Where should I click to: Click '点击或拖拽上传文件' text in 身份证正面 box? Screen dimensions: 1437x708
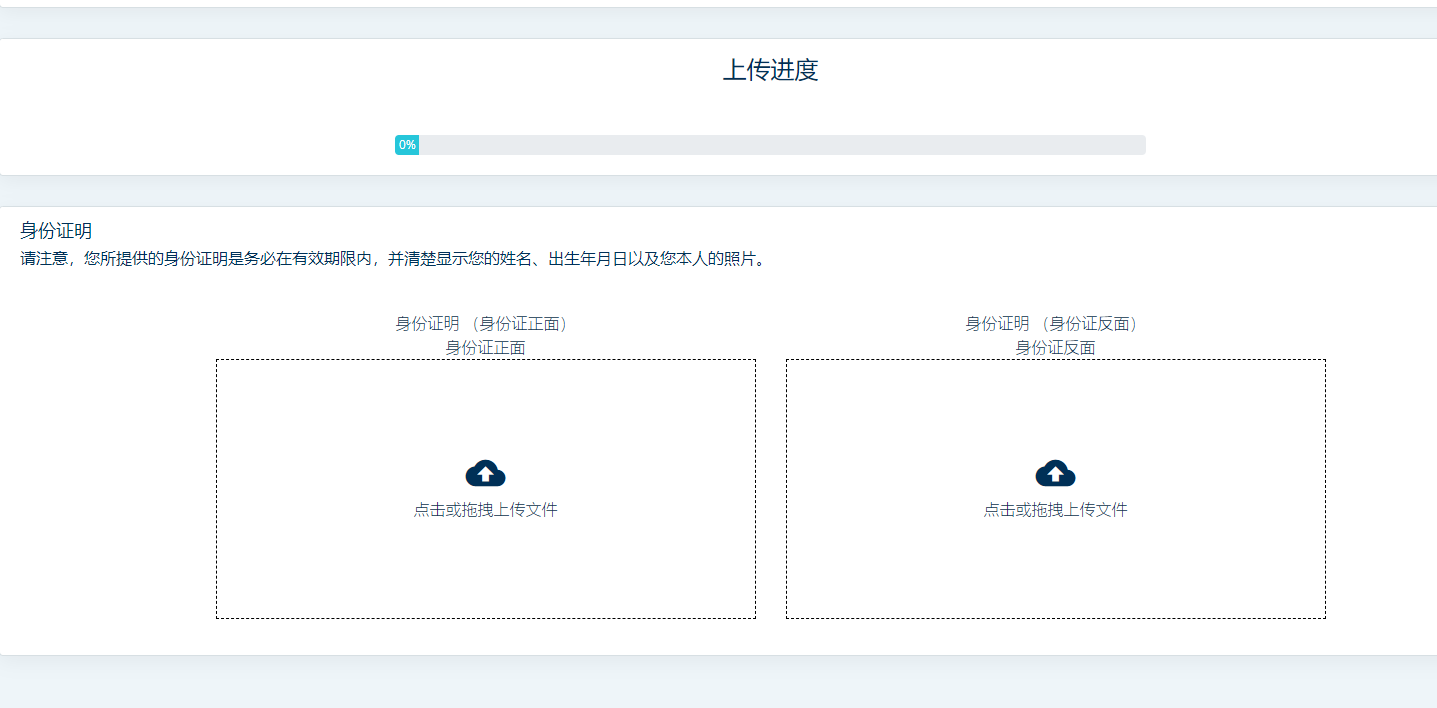tap(485, 510)
